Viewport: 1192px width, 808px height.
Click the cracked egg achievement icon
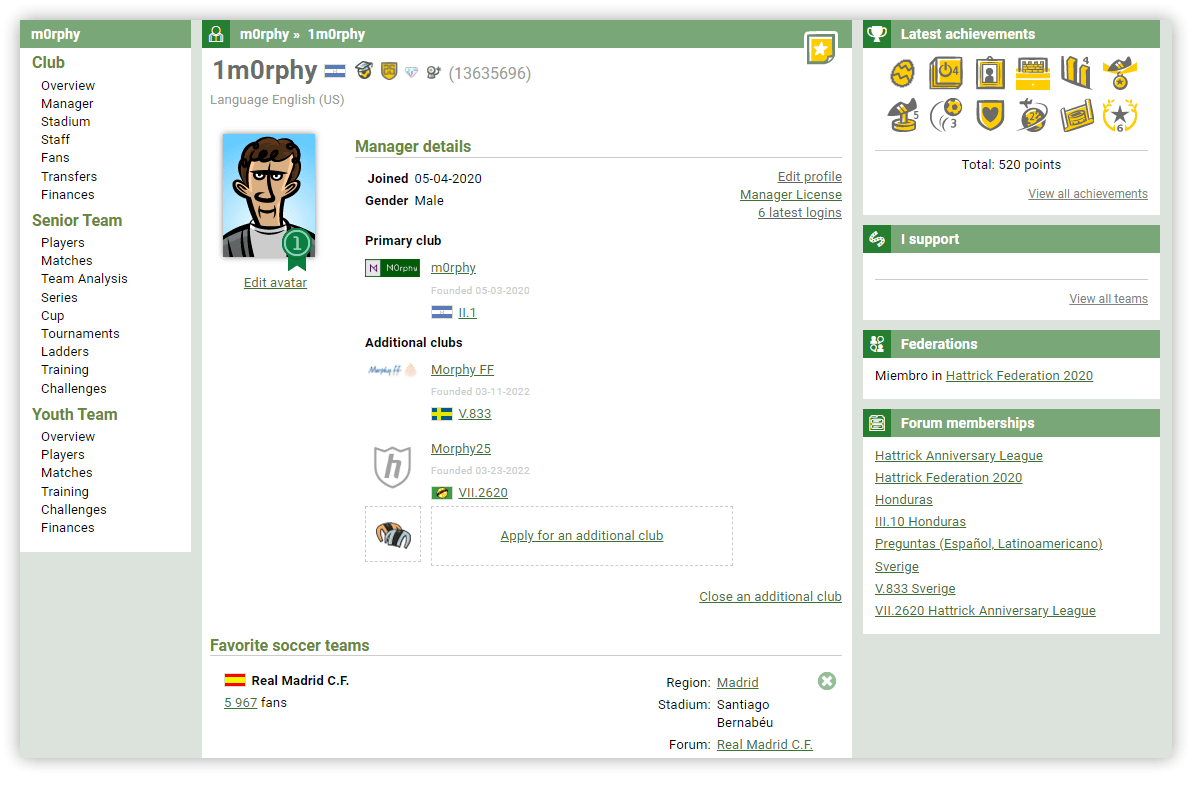pos(902,74)
